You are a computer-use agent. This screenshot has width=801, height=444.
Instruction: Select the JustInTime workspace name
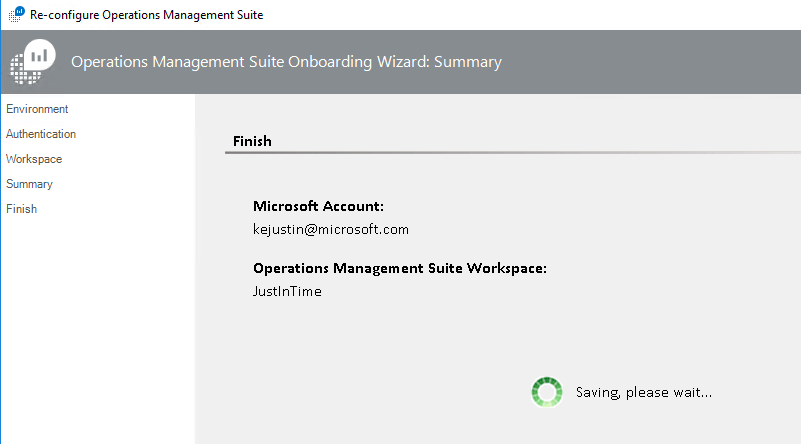click(x=288, y=291)
